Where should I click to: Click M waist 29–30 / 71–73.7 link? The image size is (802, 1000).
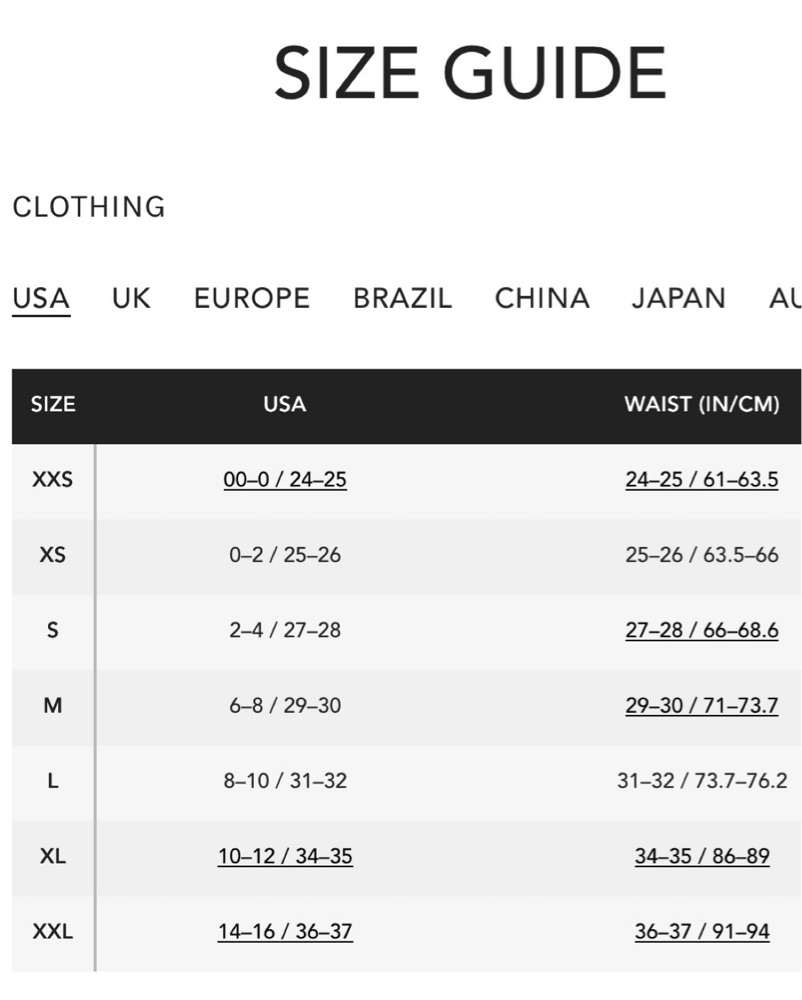(x=702, y=705)
